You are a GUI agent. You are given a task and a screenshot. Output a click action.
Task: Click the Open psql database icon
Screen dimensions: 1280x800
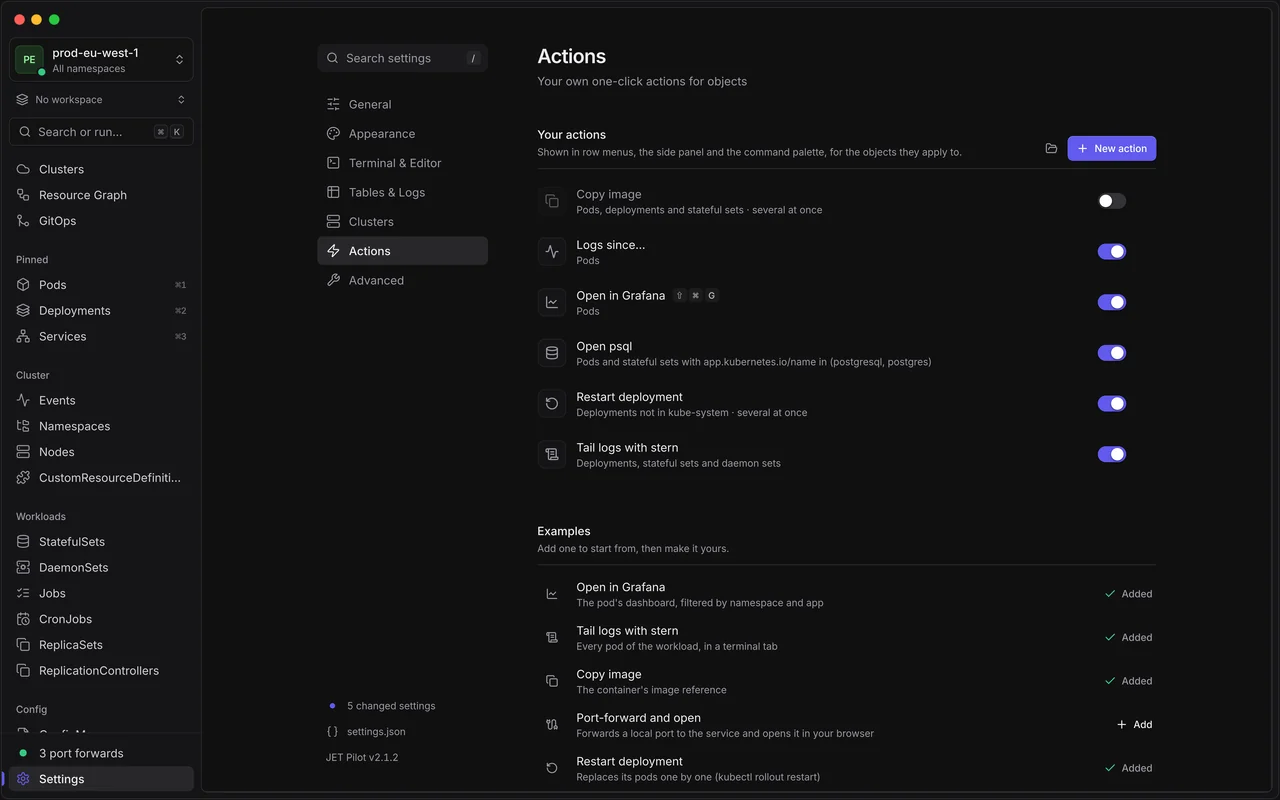552,353
